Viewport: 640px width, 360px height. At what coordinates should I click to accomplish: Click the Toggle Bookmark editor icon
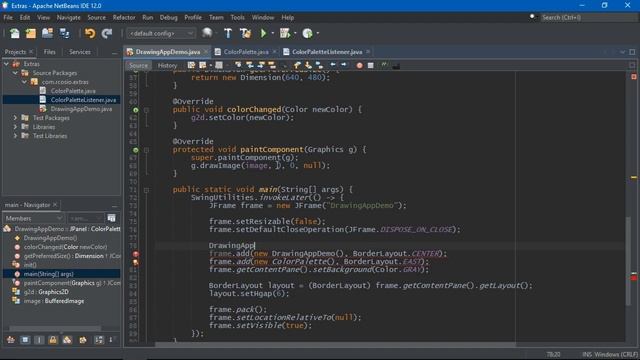point(319,65)
